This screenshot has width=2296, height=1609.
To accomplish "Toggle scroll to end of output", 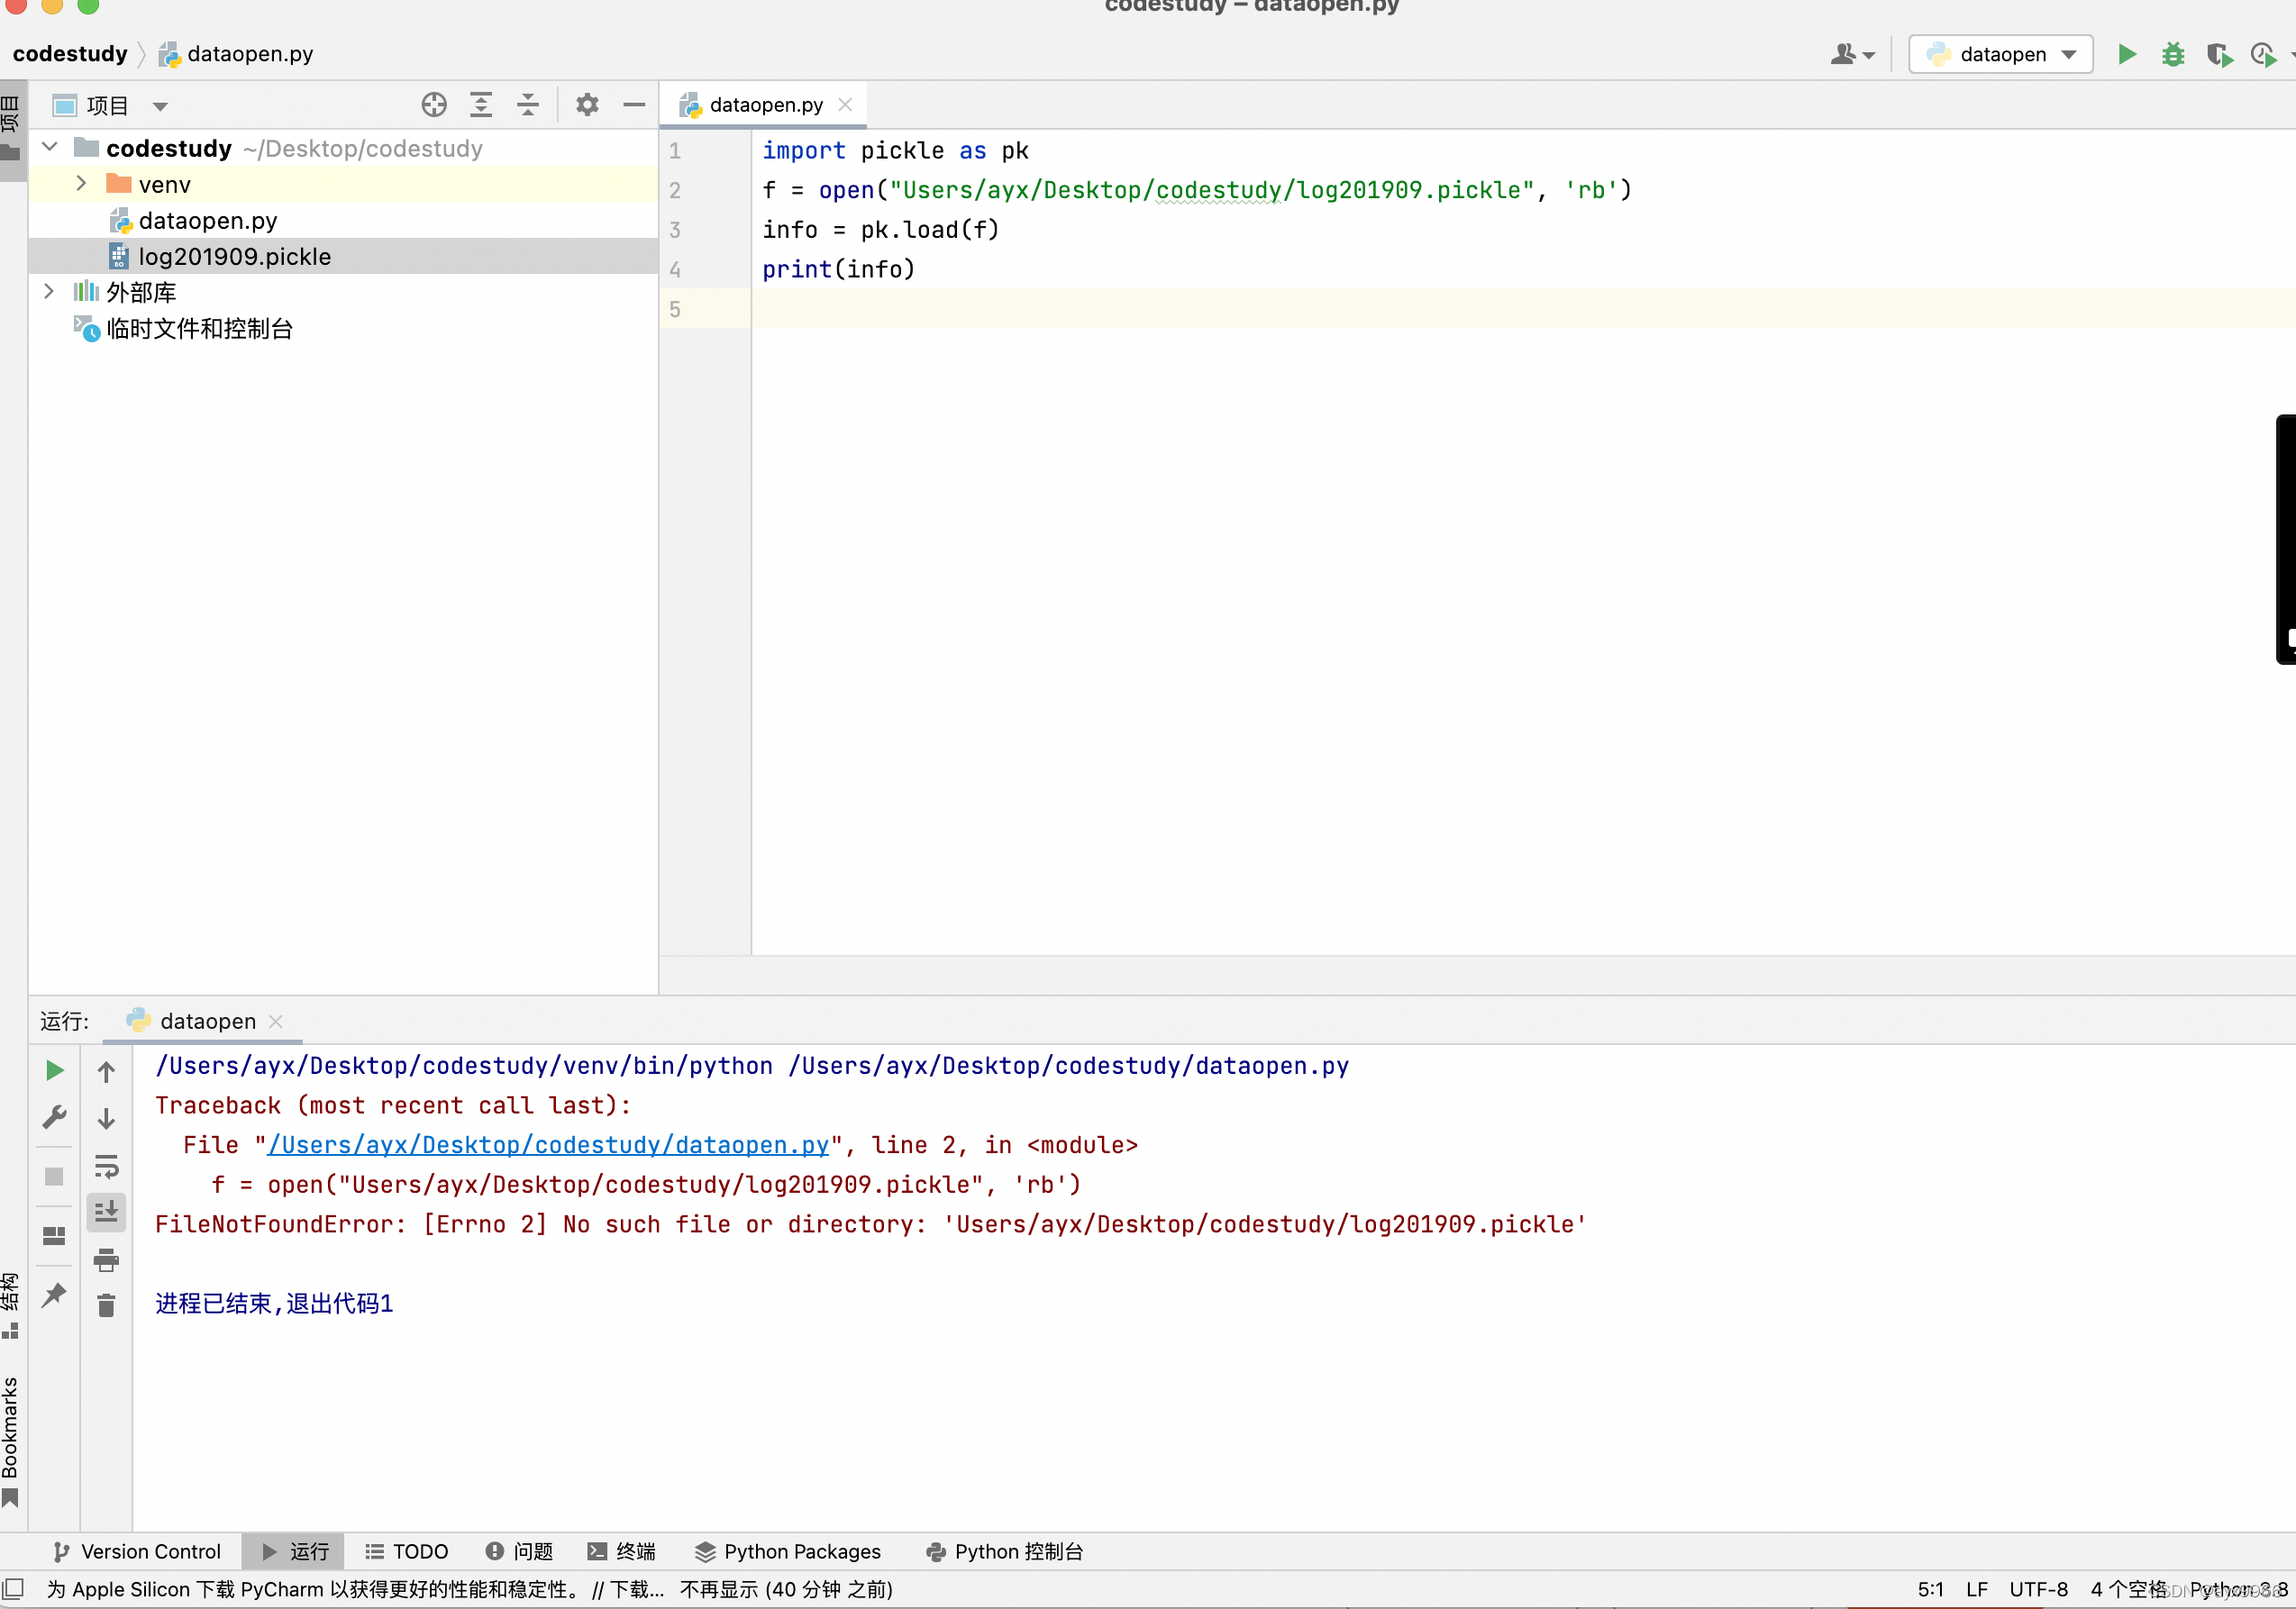I will click(x=106, y=1212).
